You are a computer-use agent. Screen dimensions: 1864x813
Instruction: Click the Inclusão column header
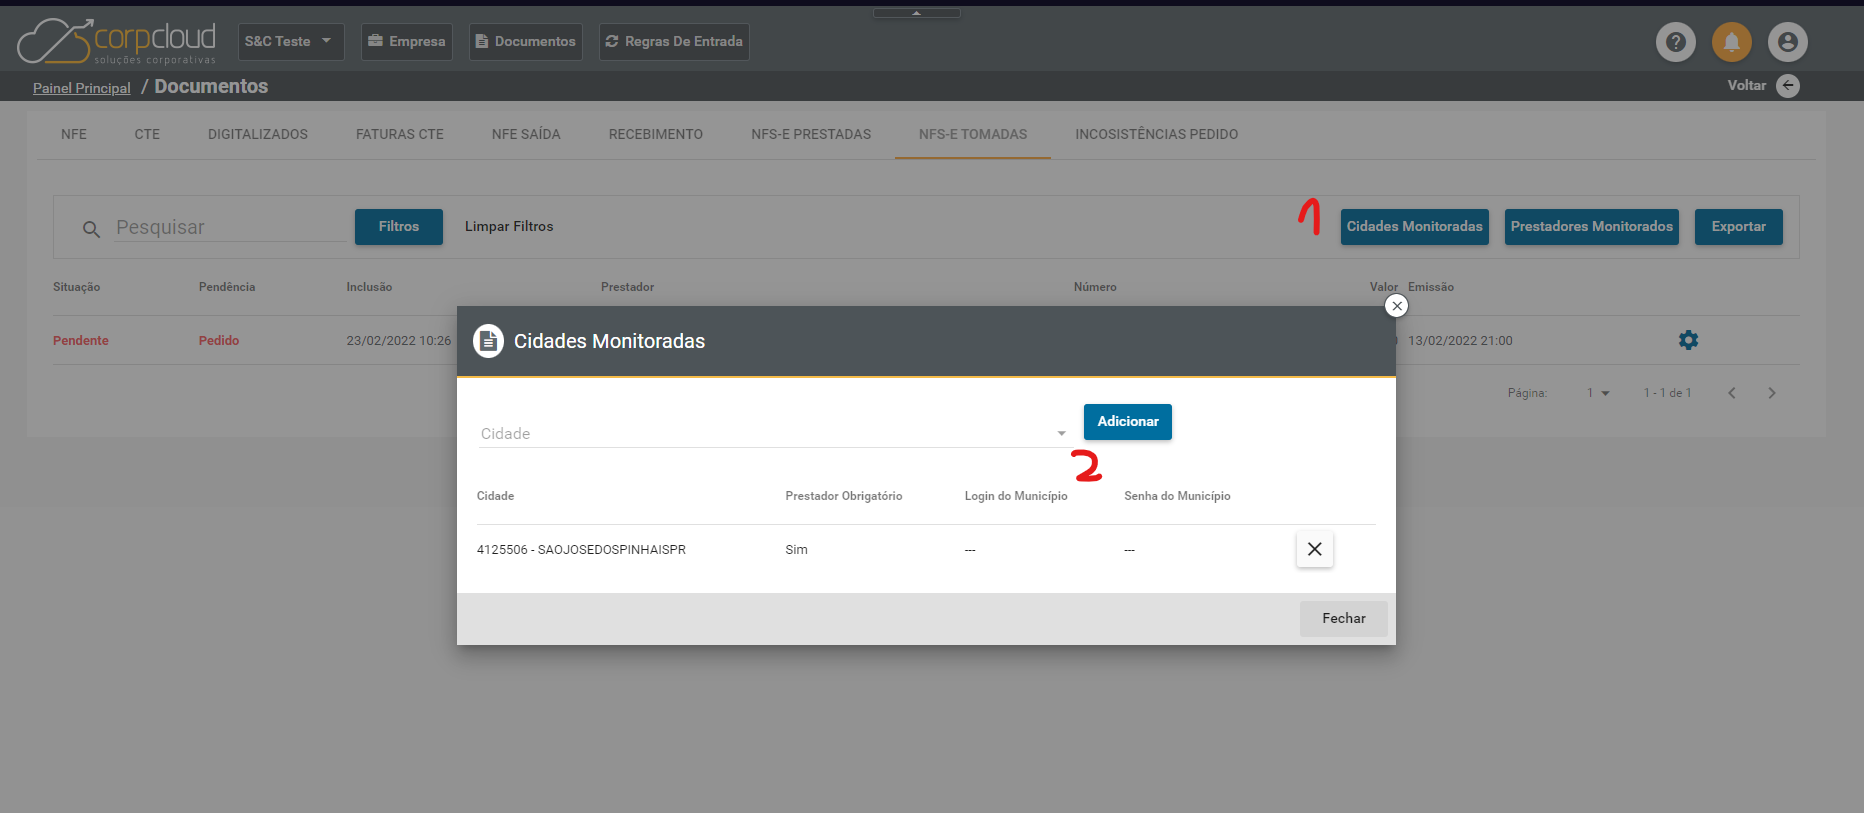[x=369, y=287]
